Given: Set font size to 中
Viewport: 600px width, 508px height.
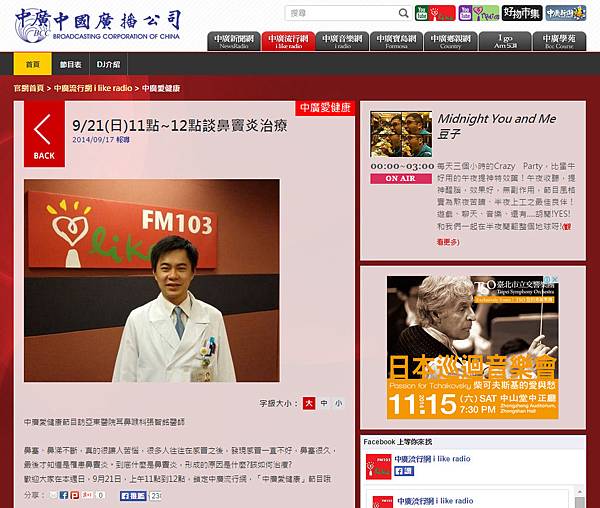Looking at the screenshot, I should point(324,403).
